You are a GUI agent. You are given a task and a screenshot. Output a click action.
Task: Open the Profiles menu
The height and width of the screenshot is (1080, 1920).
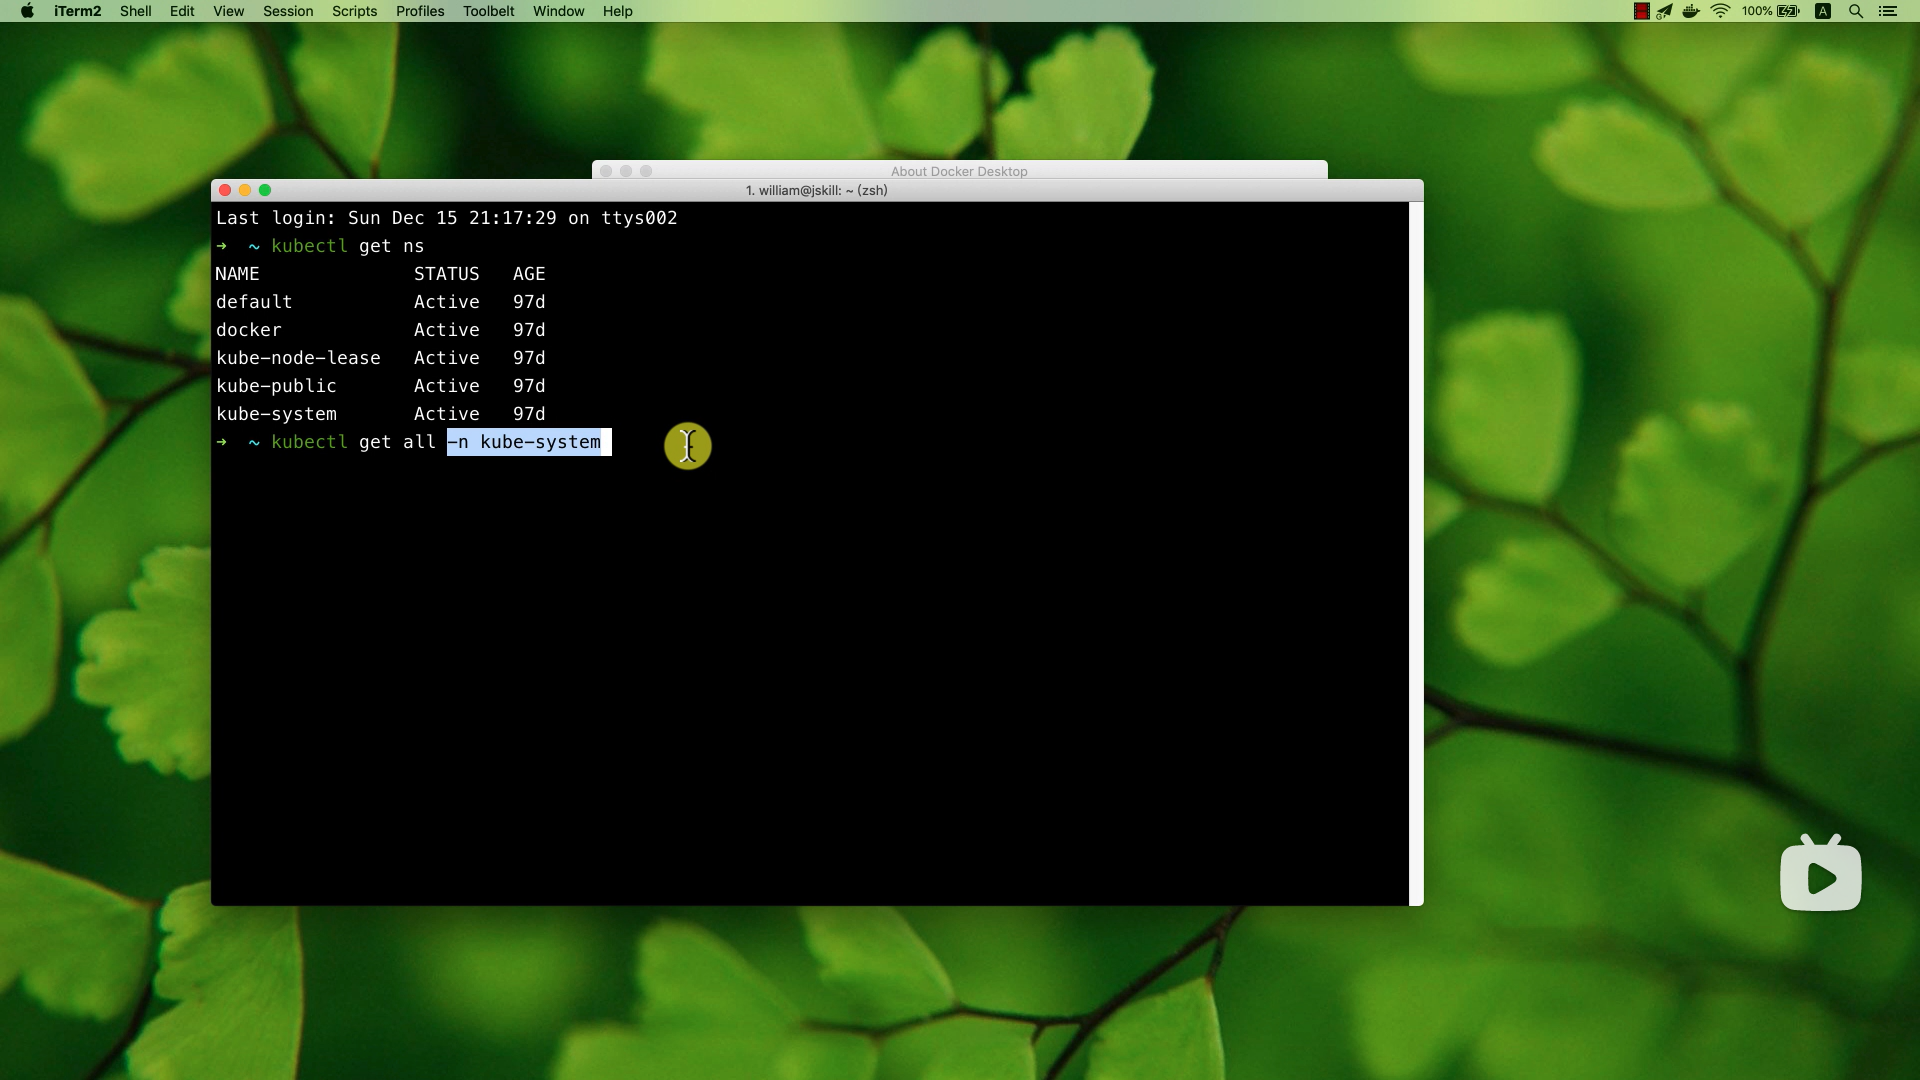(420, 11)
